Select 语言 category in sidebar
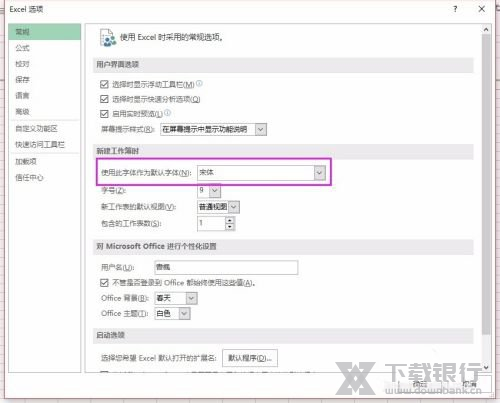Image resolution: width=500 pixels, height=403 pixels. tap(45, 95)
